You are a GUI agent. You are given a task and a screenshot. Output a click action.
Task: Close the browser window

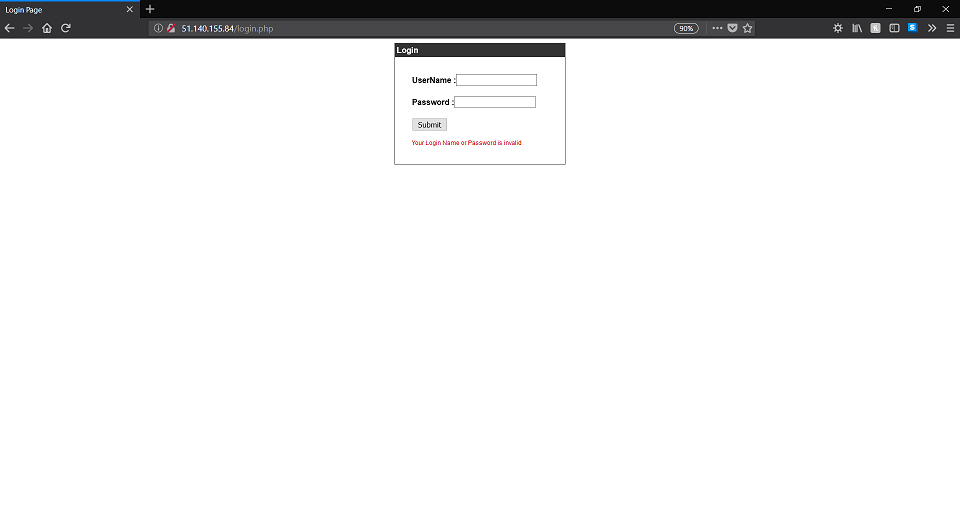tap(945, 9)
